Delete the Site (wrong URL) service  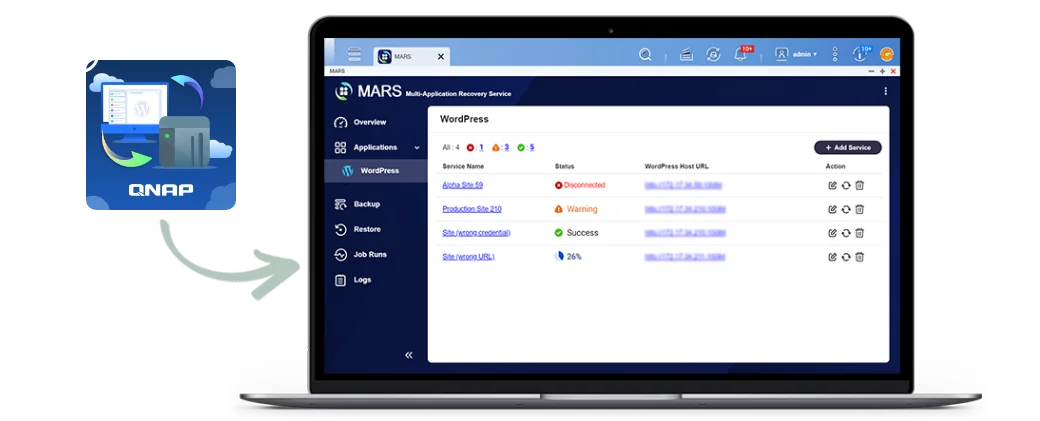pyautogui.click(x=859, y=257)
